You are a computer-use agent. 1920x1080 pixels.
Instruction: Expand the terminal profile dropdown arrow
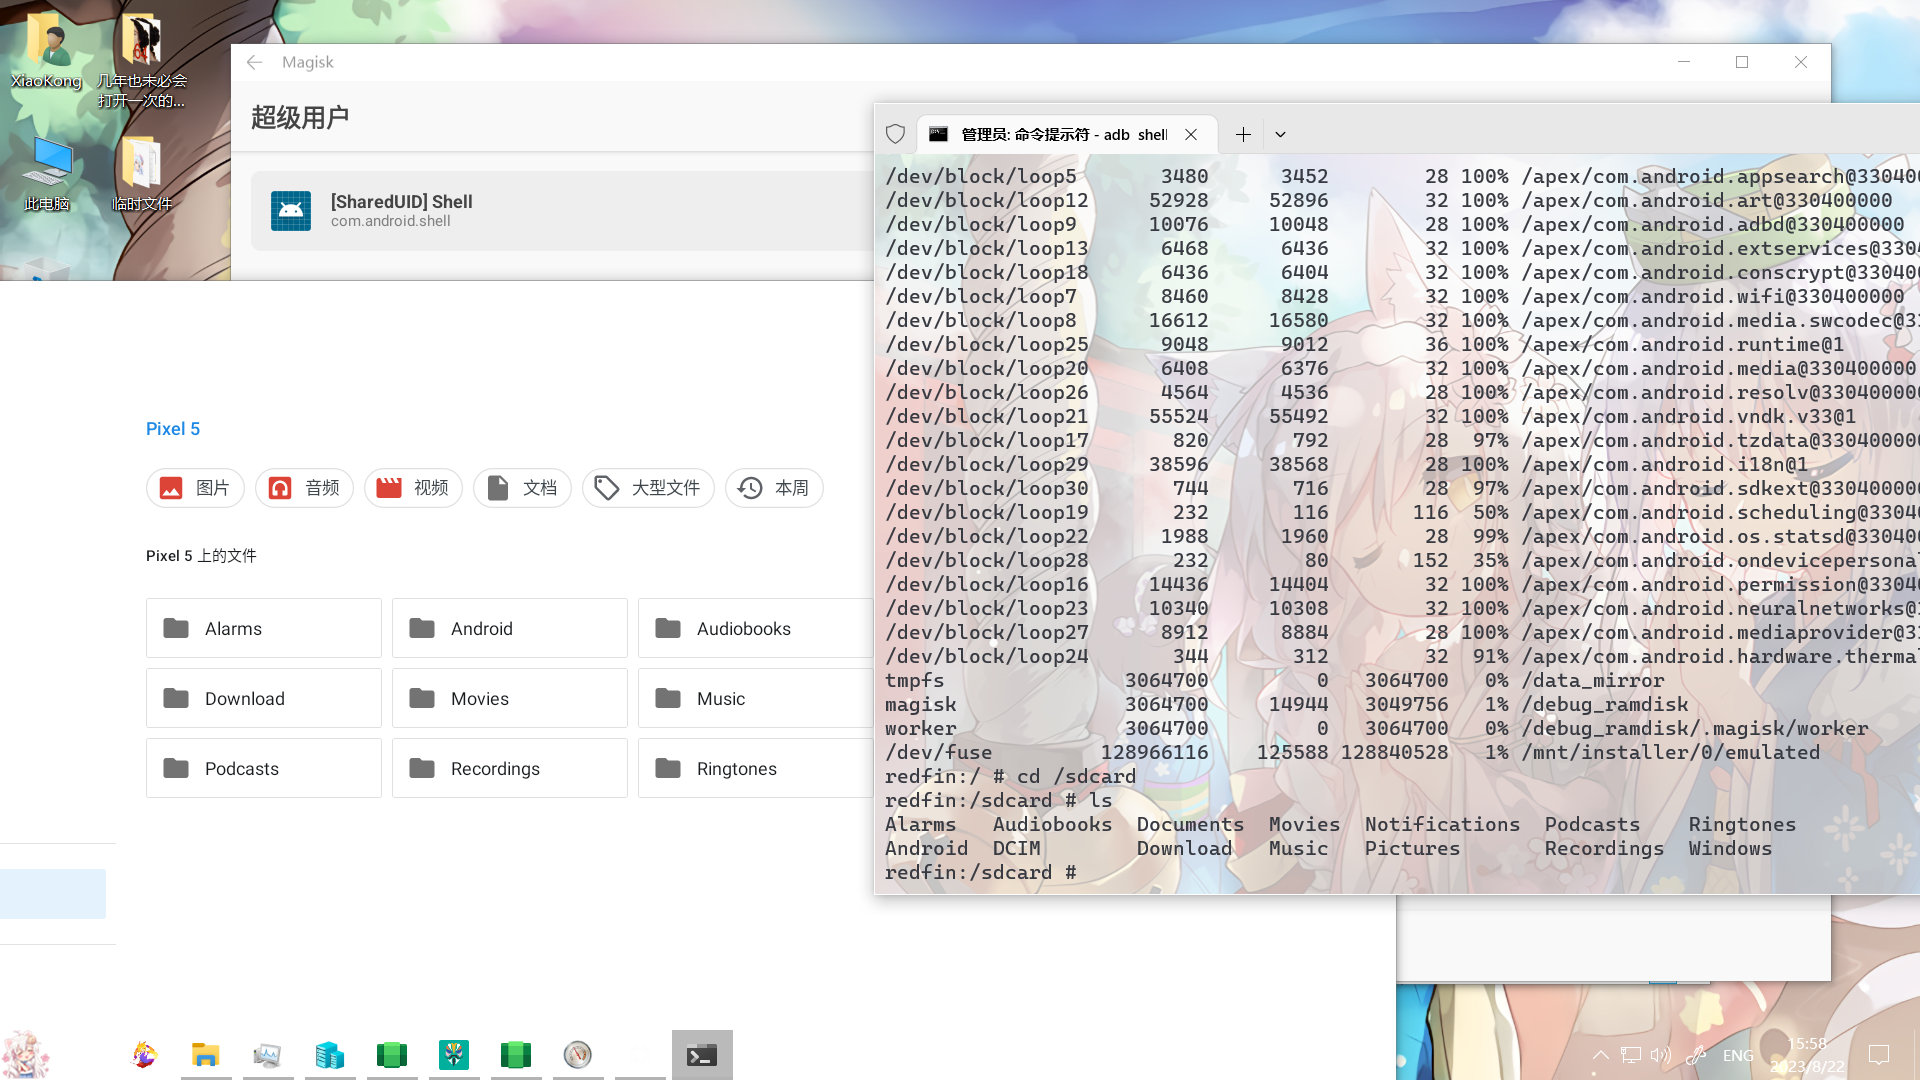[x=1280, y=134]
